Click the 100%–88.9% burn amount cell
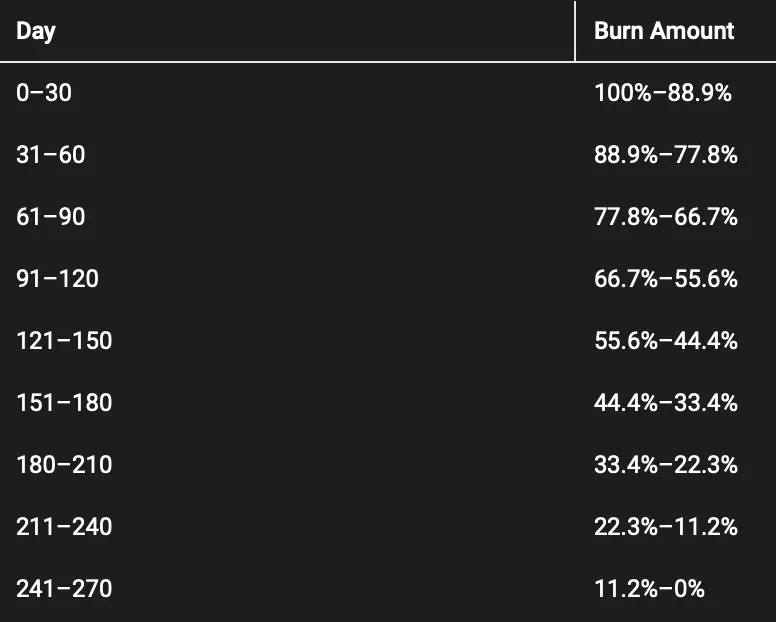The width and height of the screenshot is (776, 622). (663, 93)
